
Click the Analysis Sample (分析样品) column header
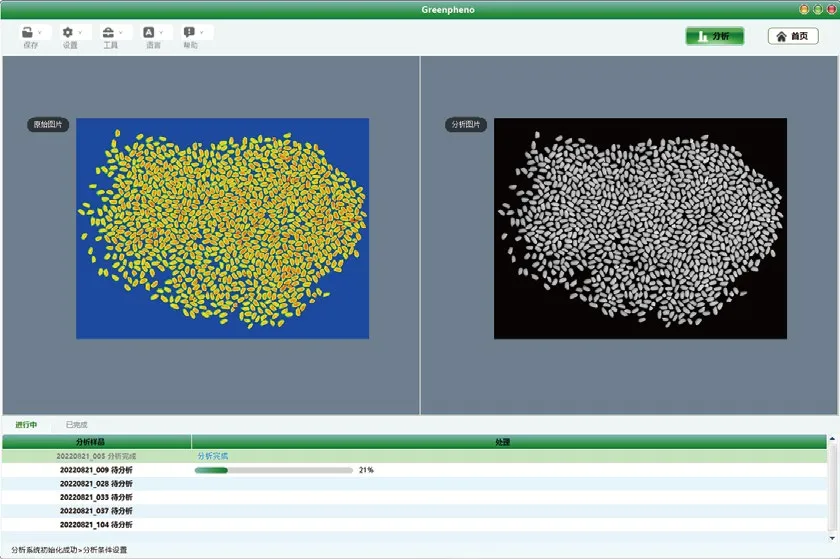point(96,441)
